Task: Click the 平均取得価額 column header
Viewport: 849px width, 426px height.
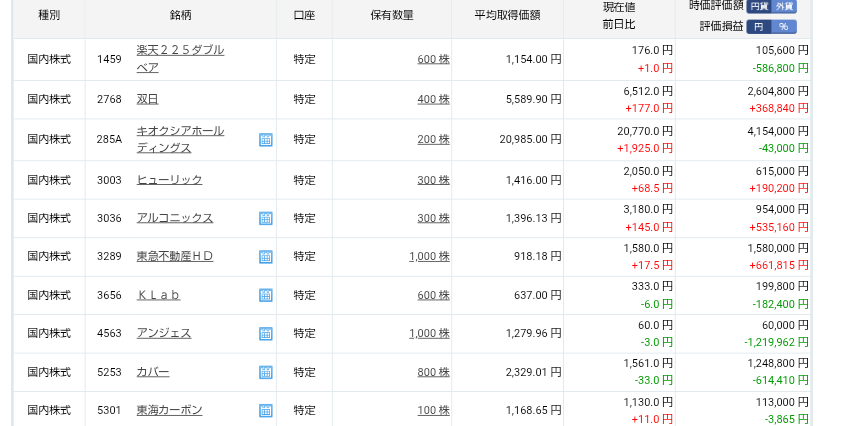Action: (507, 15)
